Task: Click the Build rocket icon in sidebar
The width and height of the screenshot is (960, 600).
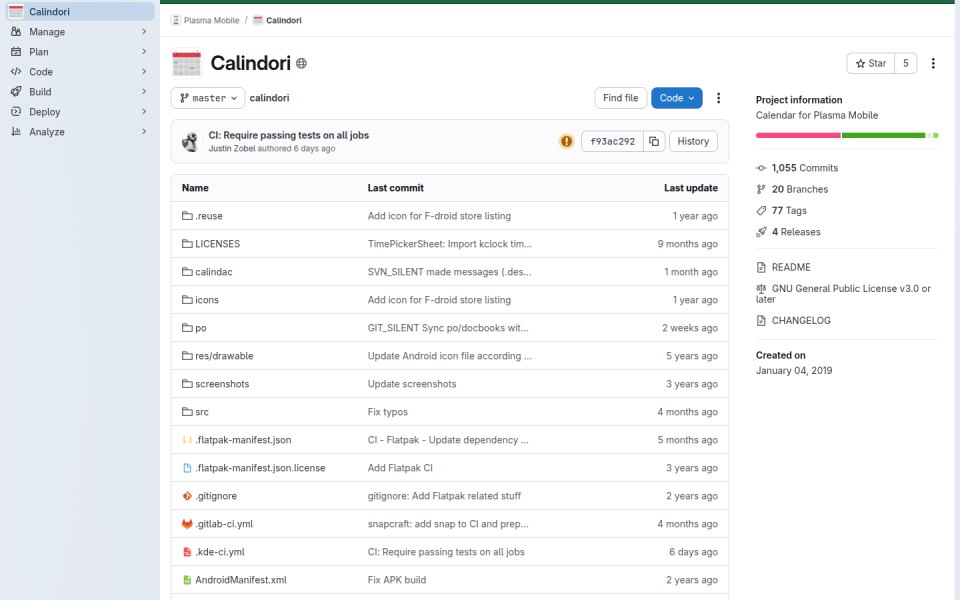Action: 16,92
